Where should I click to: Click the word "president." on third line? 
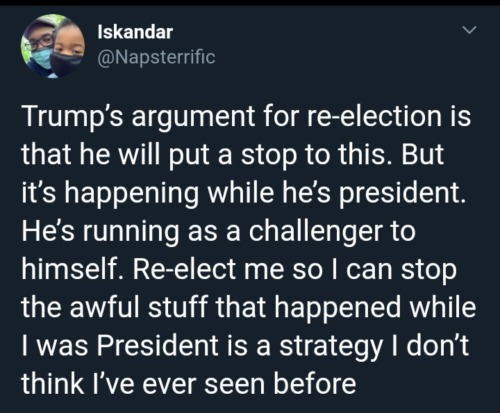tap(402, 194)
